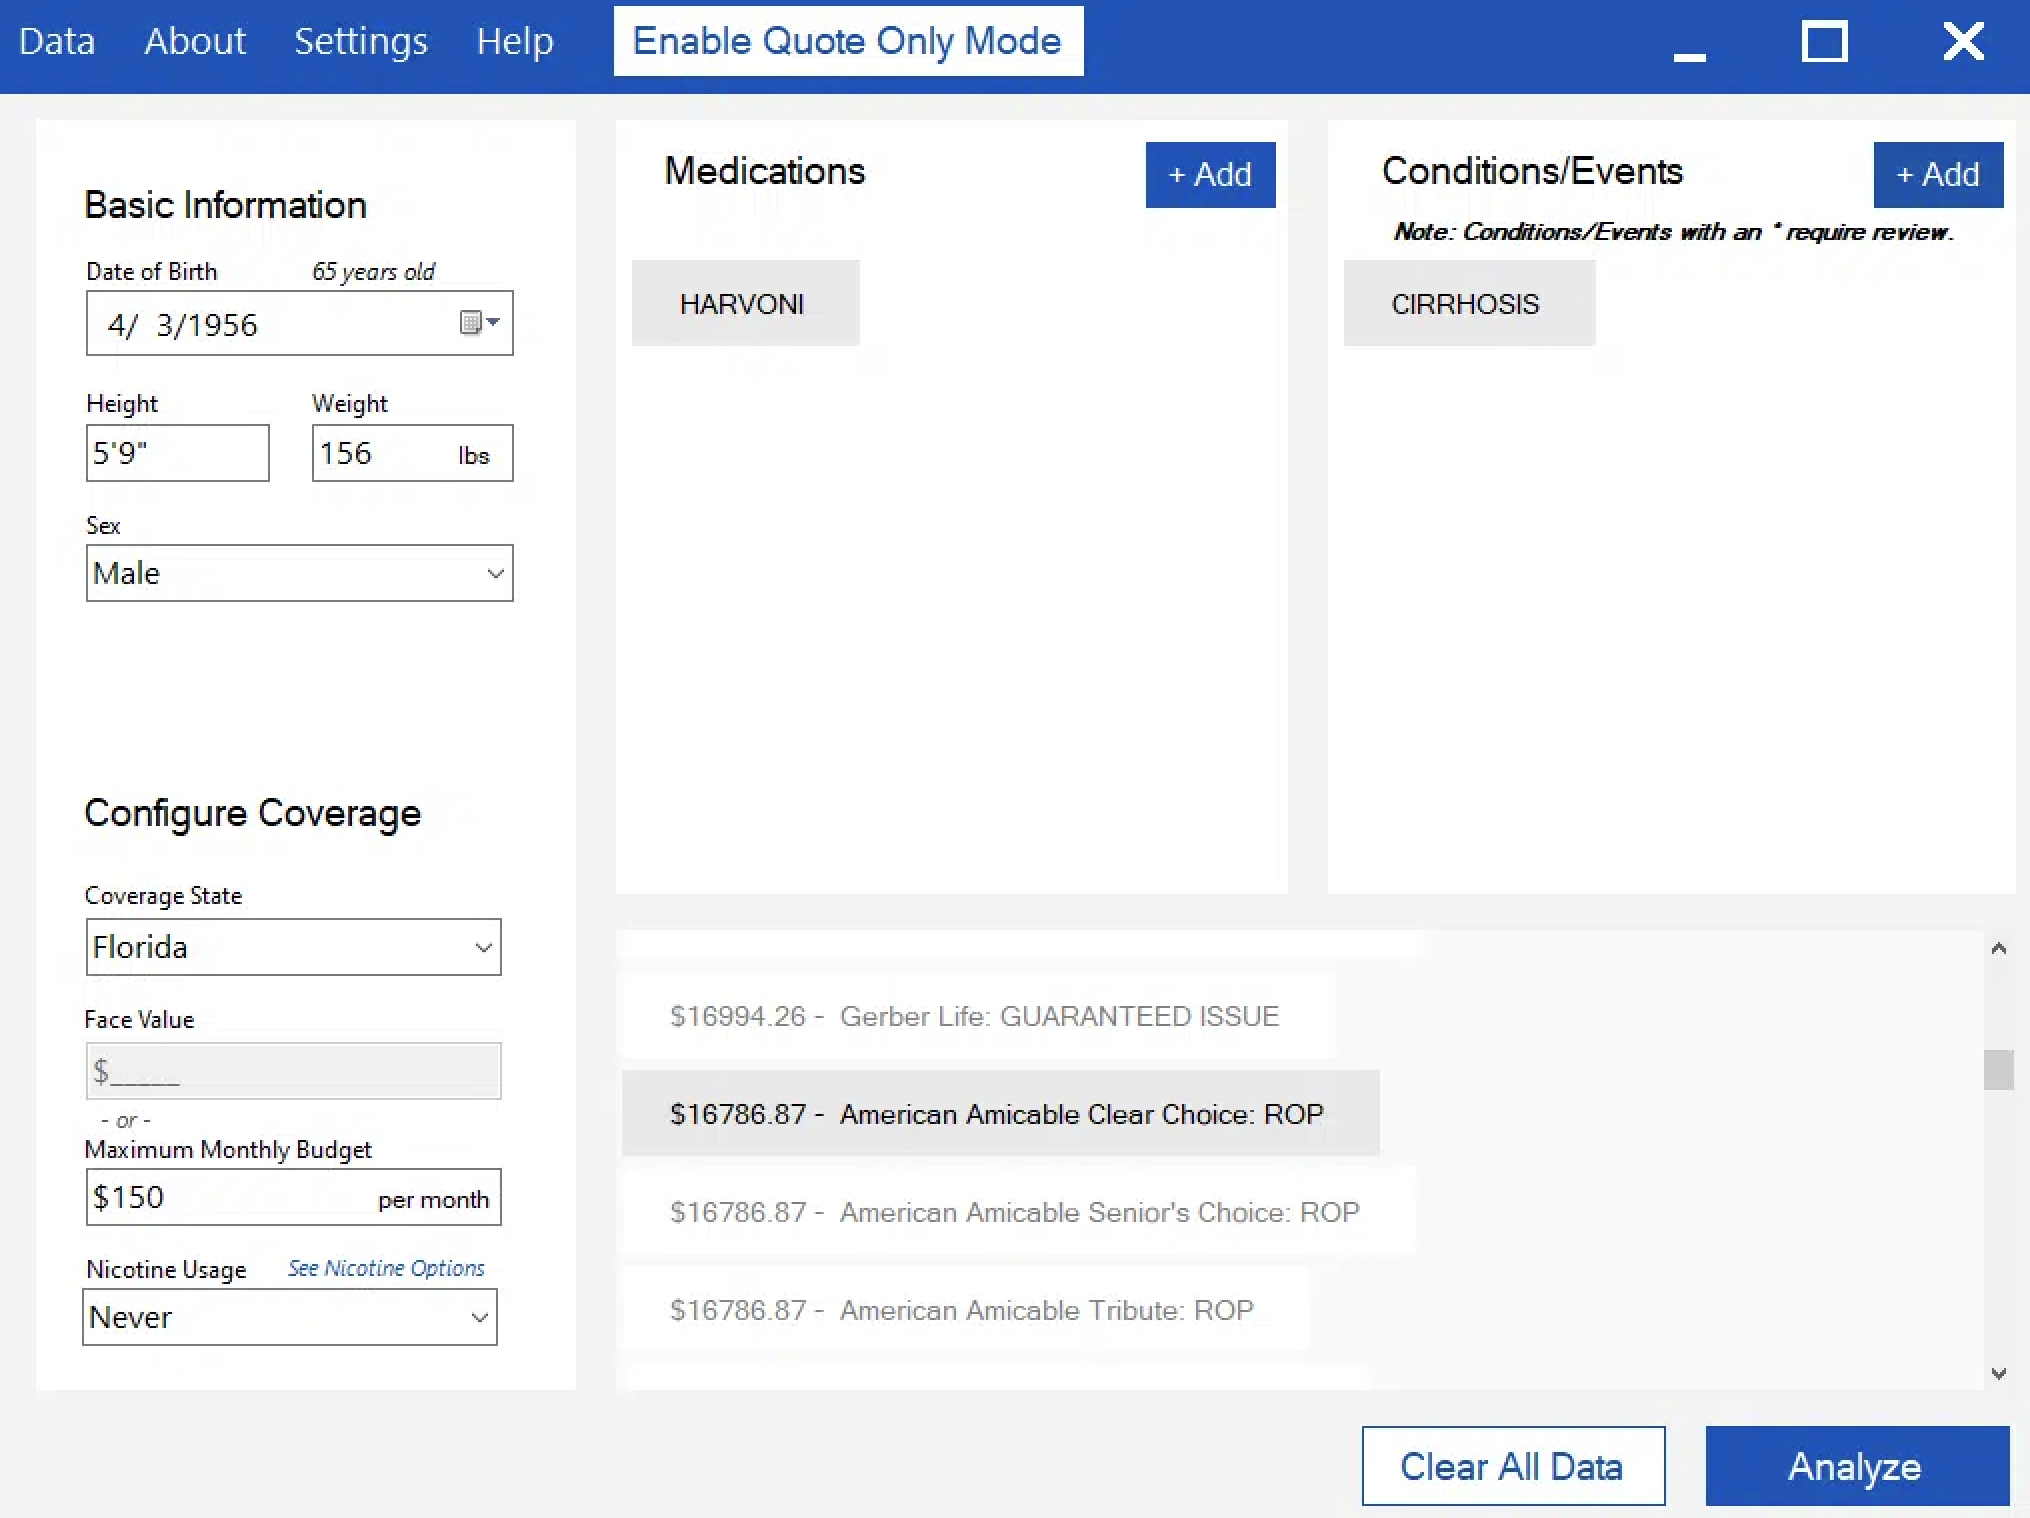The image size is (2030, 1518).
Task: Minimize the application window
Action: [x=1689, y=44]
